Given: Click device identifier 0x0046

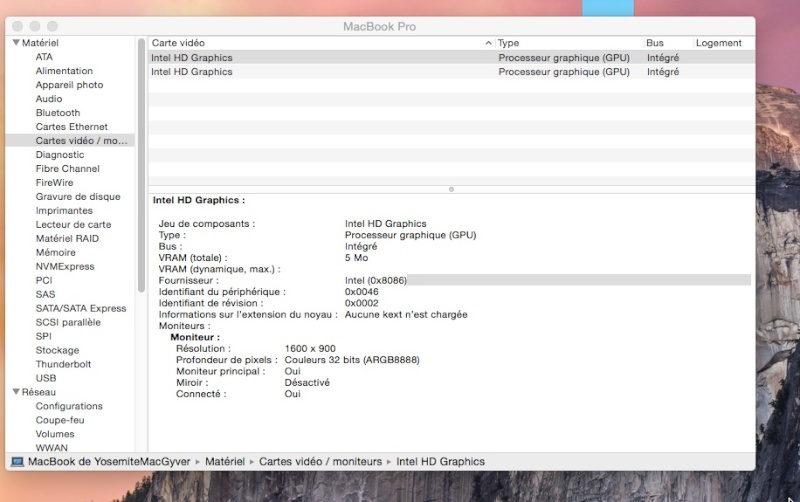Looking at the screenshot, I should point(362,292).
